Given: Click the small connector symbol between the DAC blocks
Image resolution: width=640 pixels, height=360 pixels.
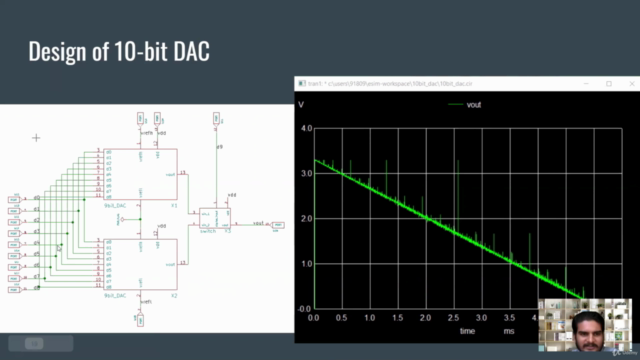Looking at the screenshot, I should [121, 220].
